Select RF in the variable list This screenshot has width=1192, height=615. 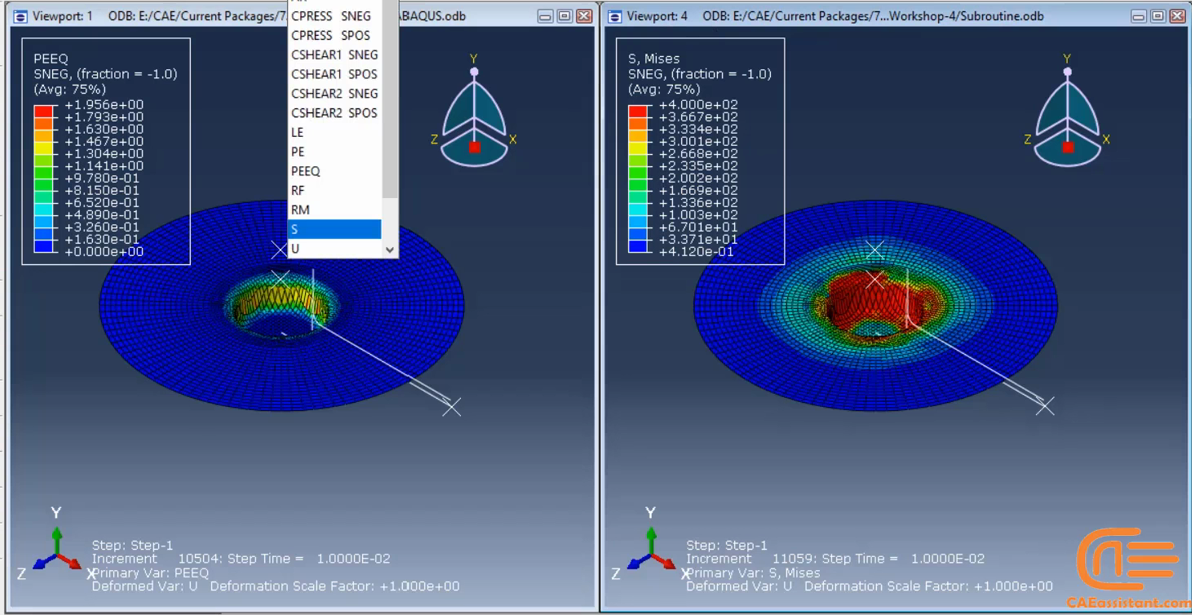[x=334, y=191]
